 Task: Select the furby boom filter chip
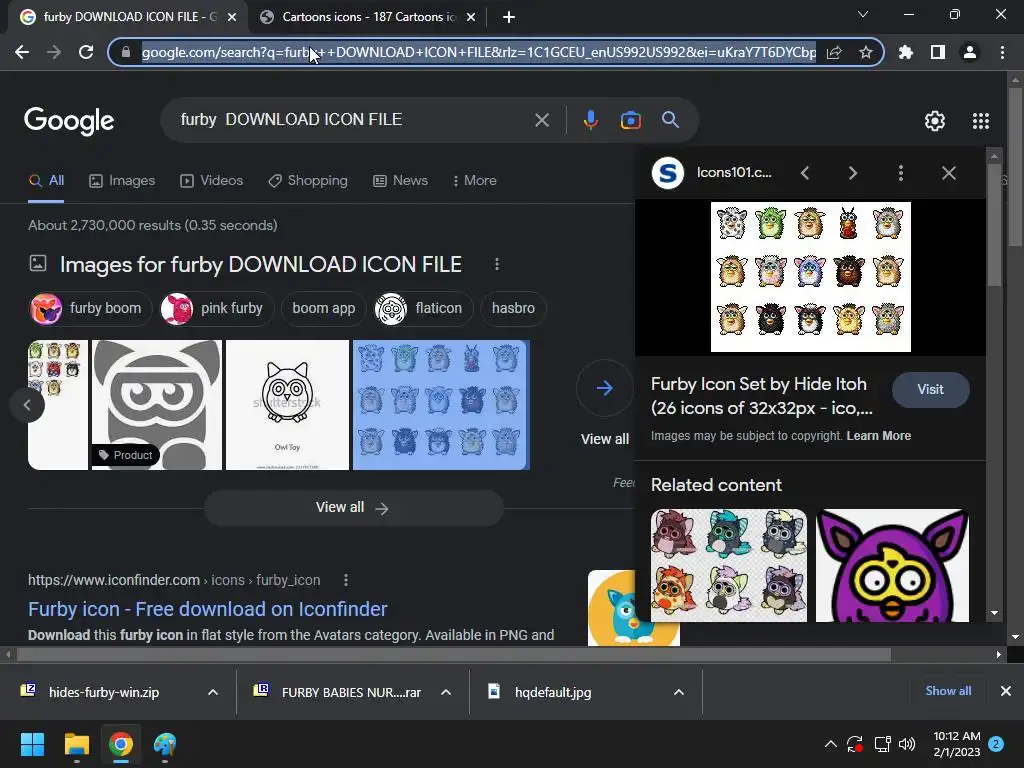pos(90,308)
